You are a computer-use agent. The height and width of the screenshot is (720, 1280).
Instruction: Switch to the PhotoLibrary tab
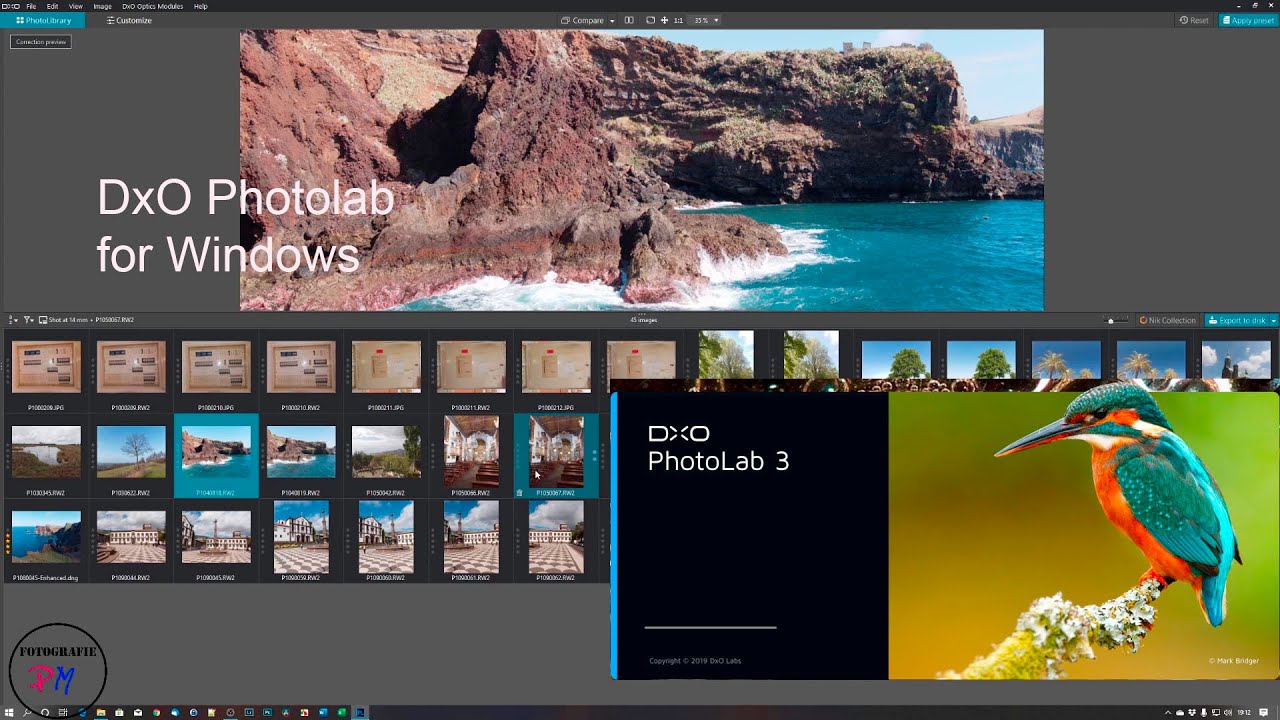44,20
